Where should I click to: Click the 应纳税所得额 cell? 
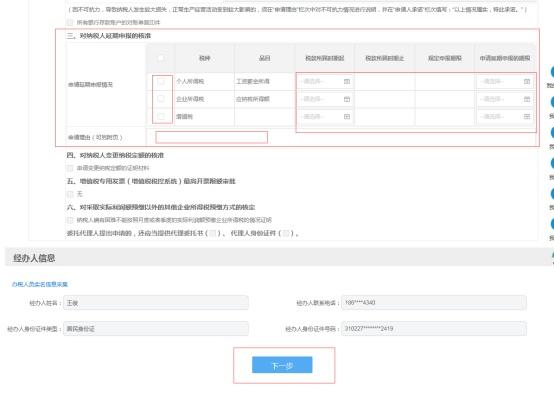[253, 99]
